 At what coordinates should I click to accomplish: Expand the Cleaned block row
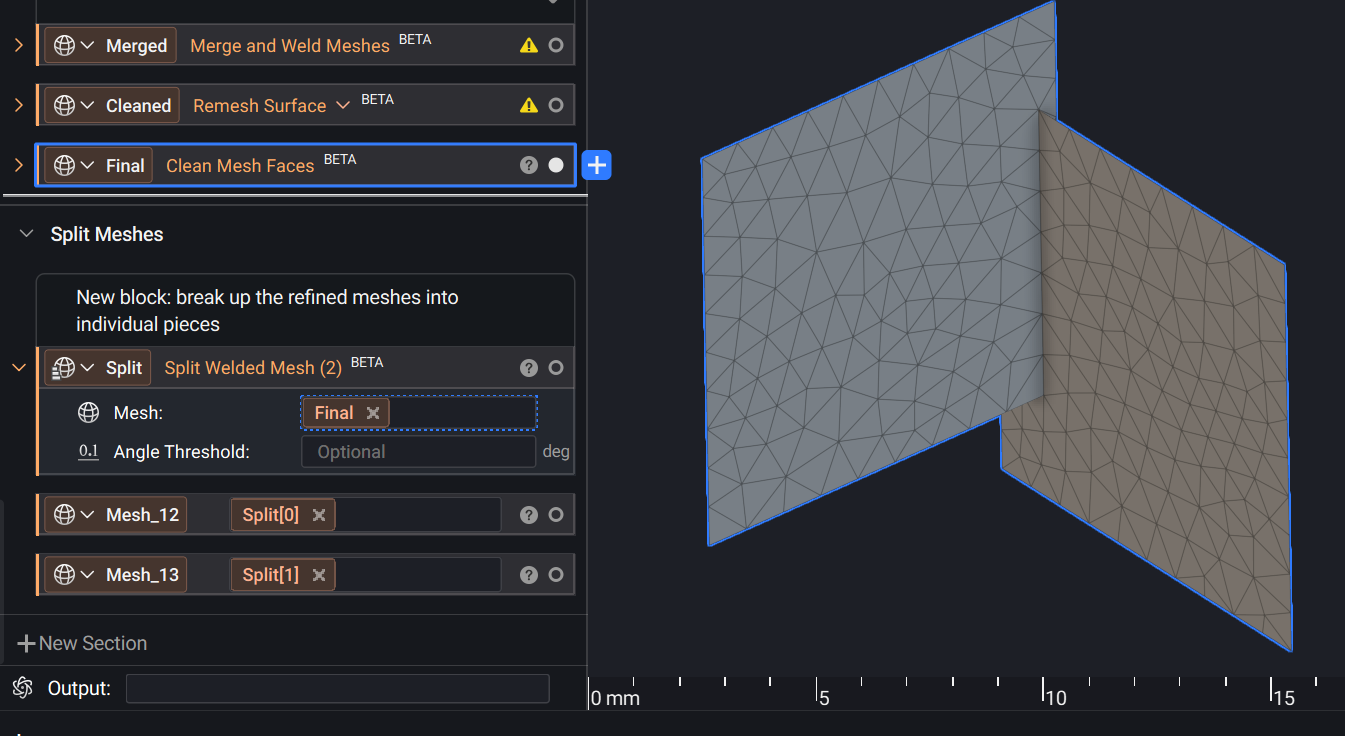[x=18, y=106]
